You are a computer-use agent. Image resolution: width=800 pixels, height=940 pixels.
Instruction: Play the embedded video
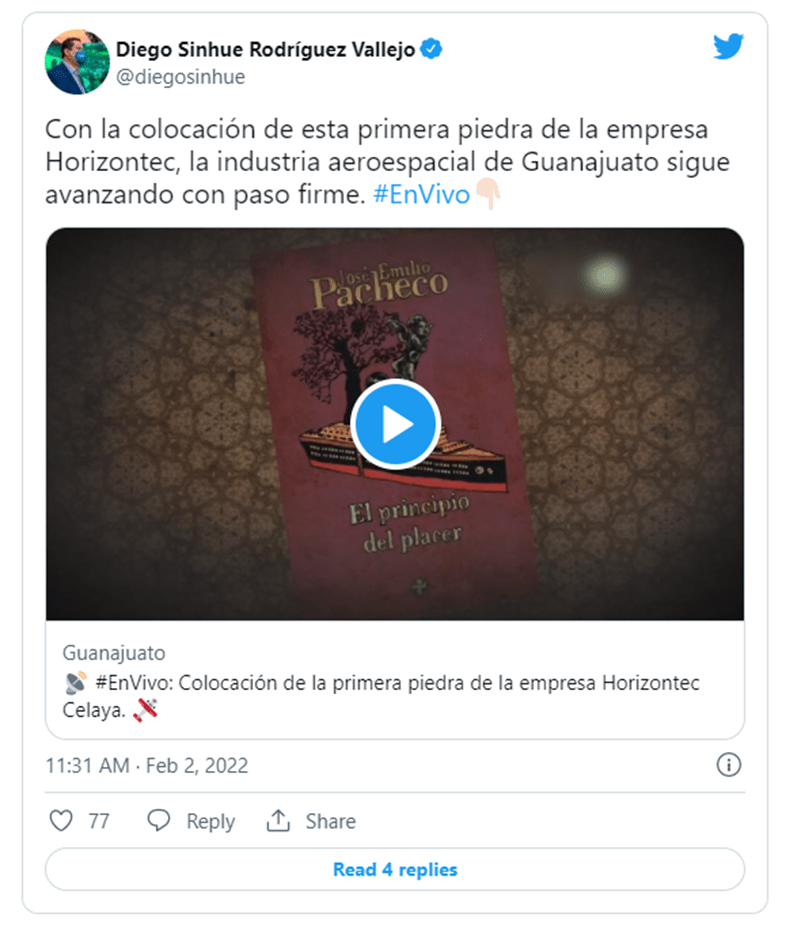[396, 424]
